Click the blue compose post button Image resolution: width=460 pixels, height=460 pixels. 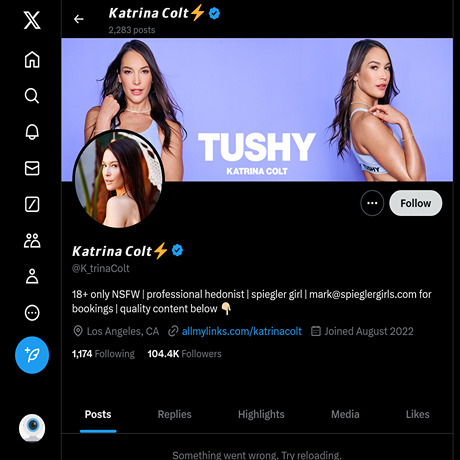(32, 355)
